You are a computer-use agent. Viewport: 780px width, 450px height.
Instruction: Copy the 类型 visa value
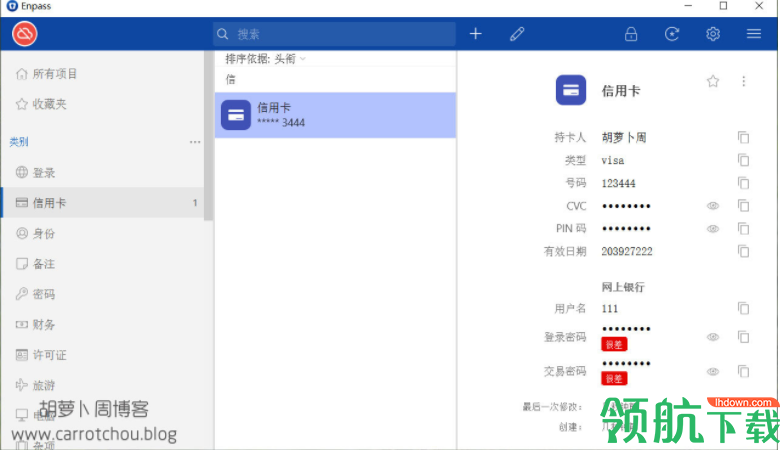[x=744, y=160]
